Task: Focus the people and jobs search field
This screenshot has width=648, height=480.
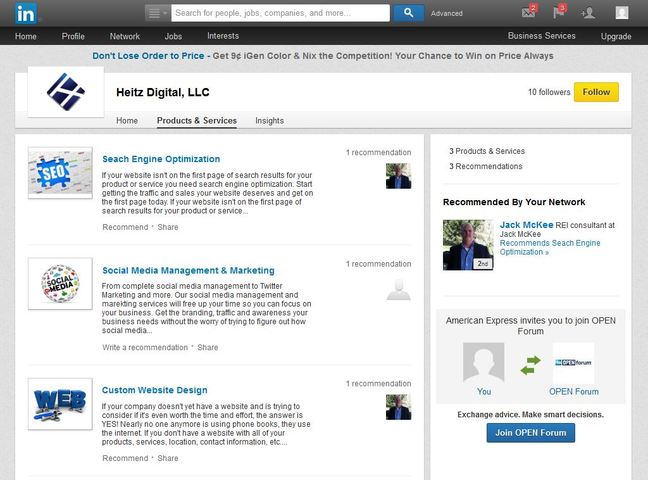Action: click(x=280, y=13)
